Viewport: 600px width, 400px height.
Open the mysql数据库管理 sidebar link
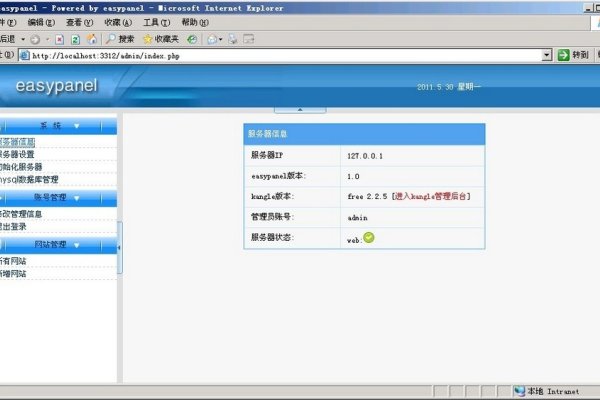pyautogui.click(x=29, y=180)
